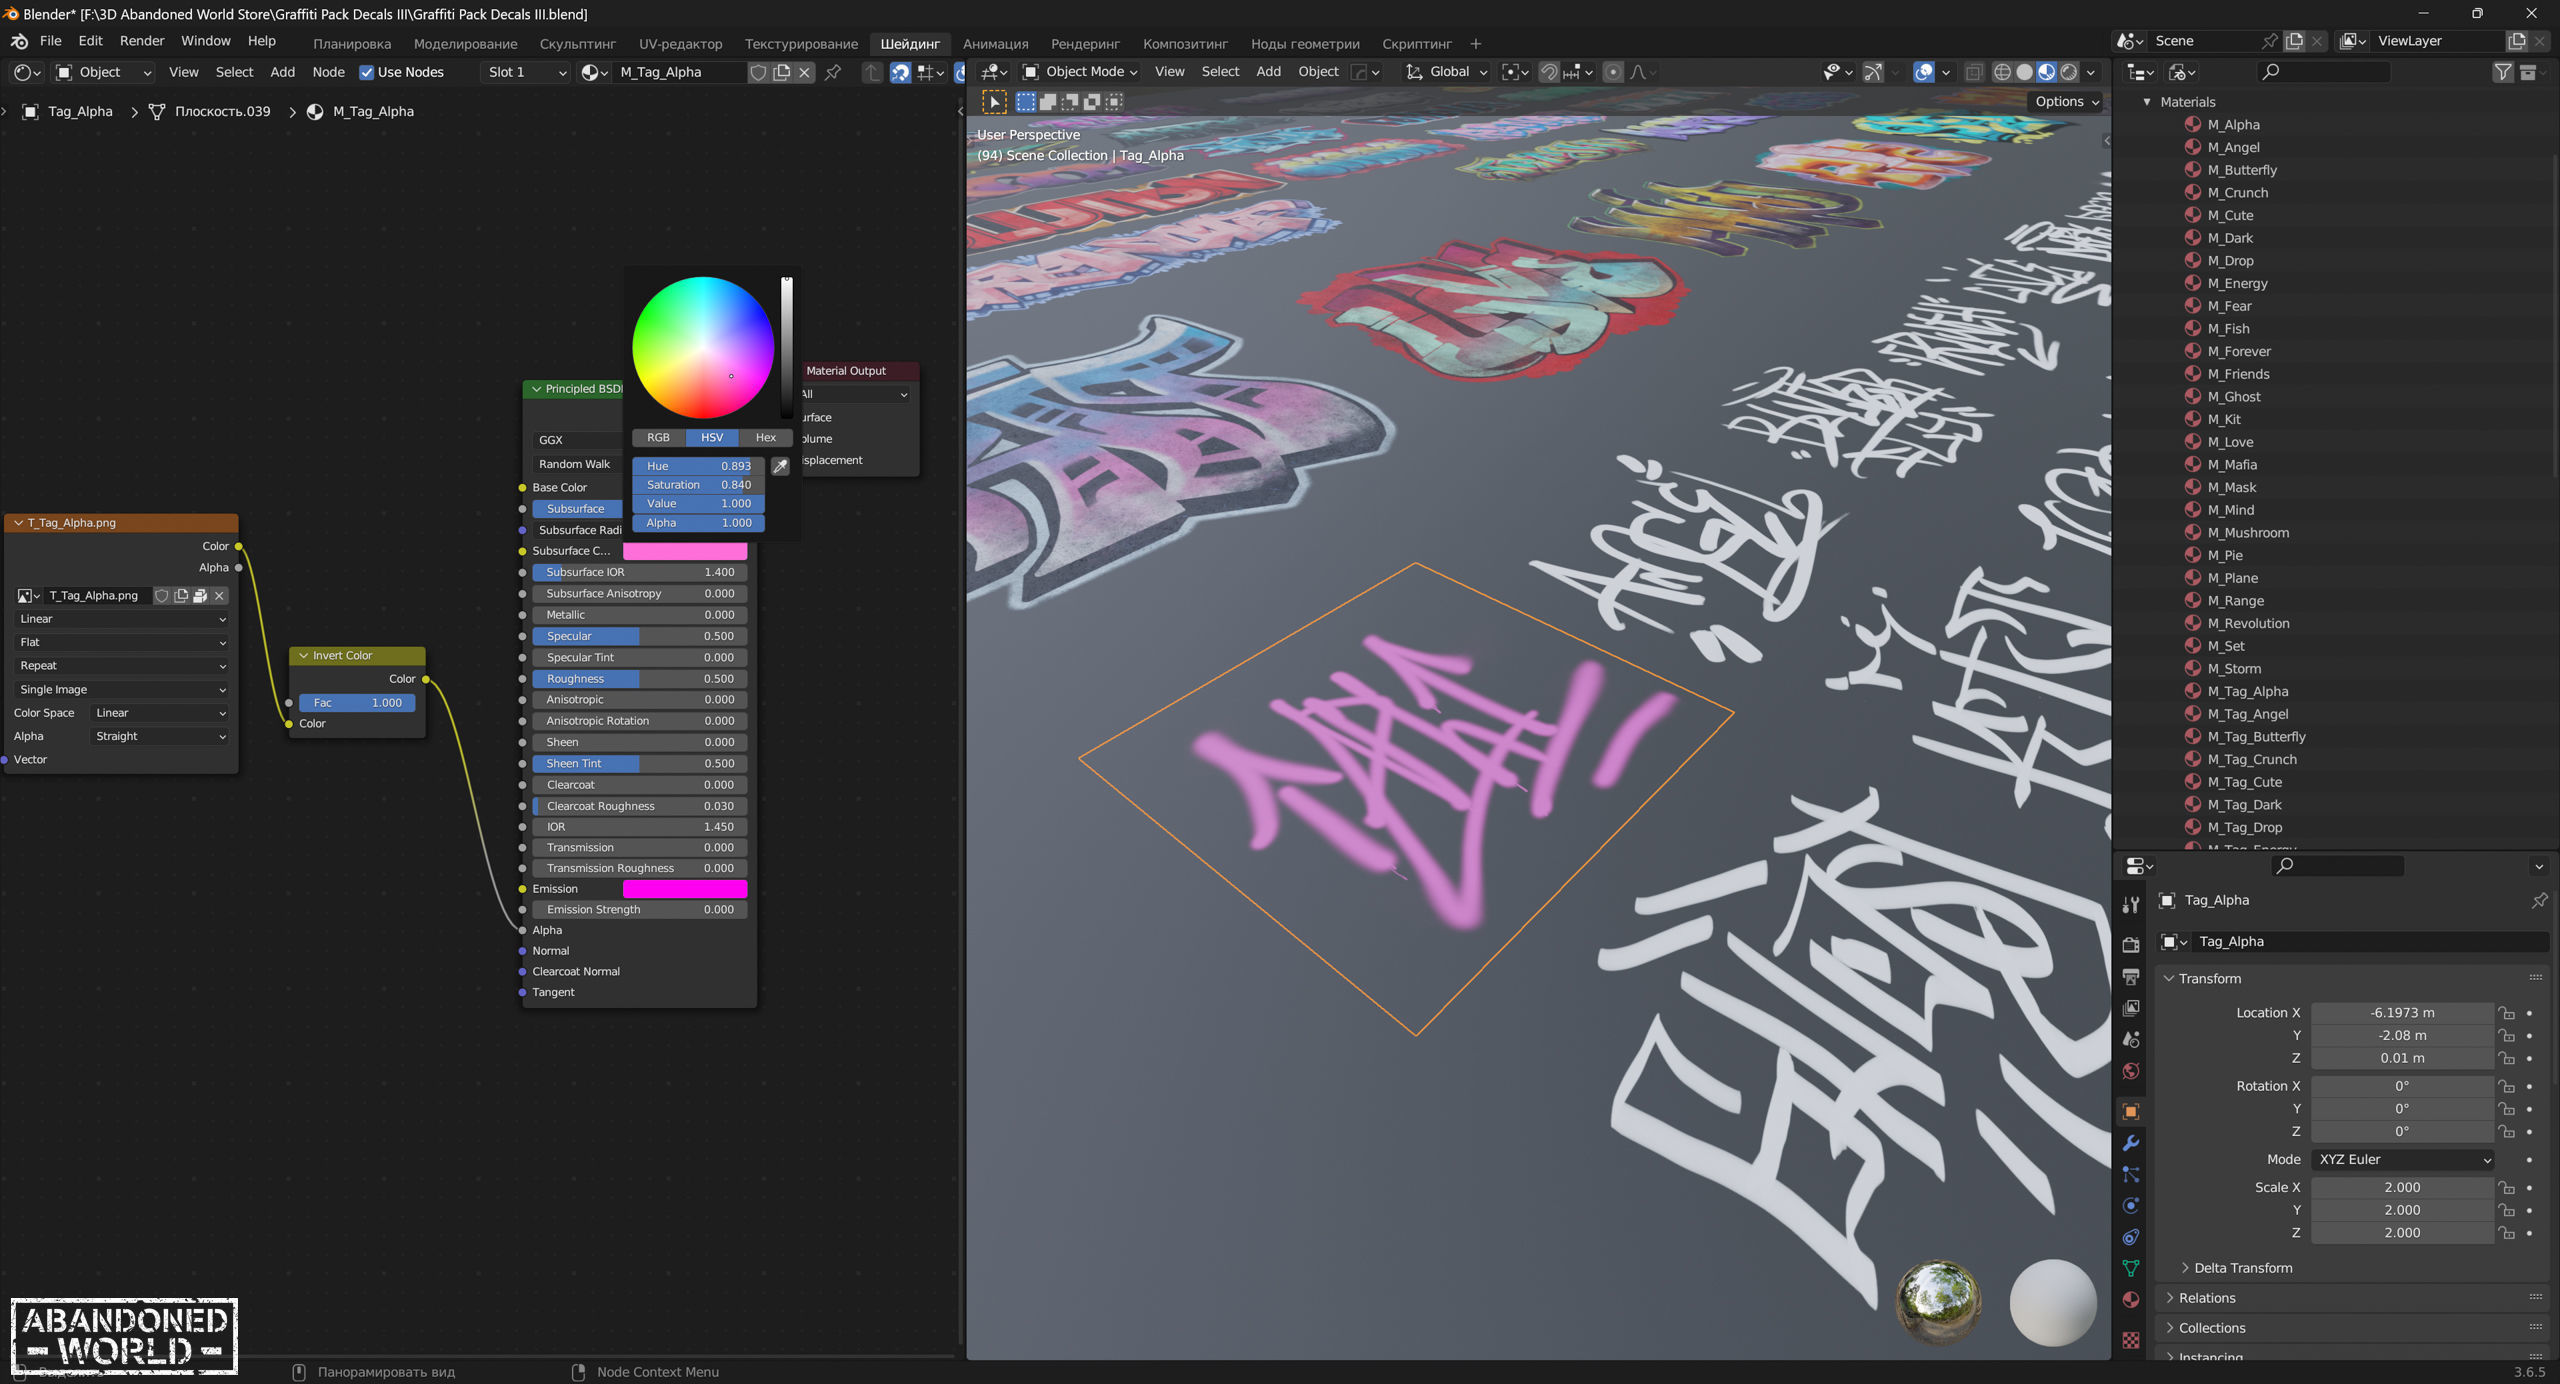This screenshot has height=1384, width=2560.
Task: Switch viewport to rendered shading
Action: [x=2069, y=72]
